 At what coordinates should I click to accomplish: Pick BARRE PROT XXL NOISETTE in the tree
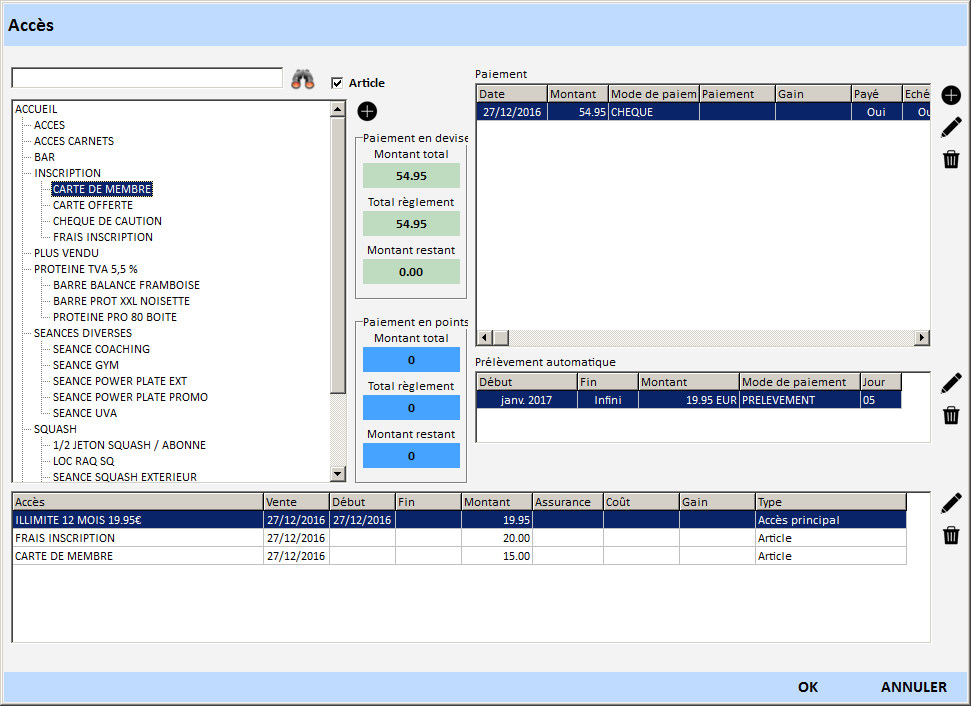pyautogui.click(x=121, y=302)
